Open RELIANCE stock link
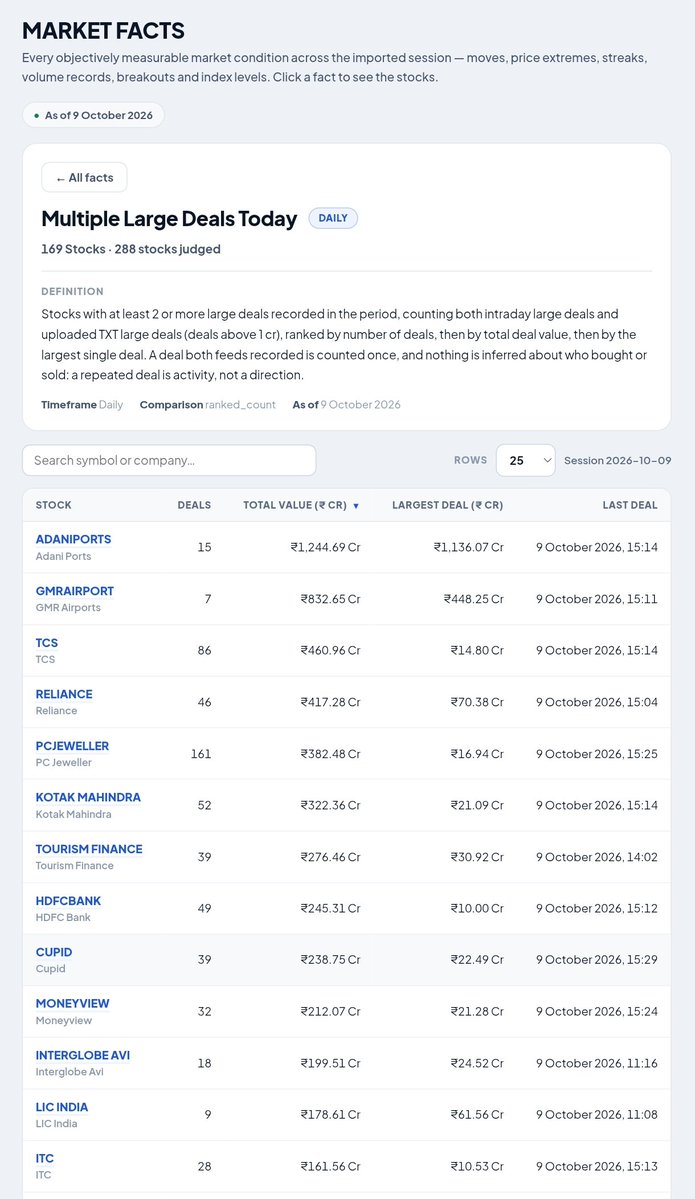Image resolution: width=695 pixels, height=1199 pixels. point(64,694)
